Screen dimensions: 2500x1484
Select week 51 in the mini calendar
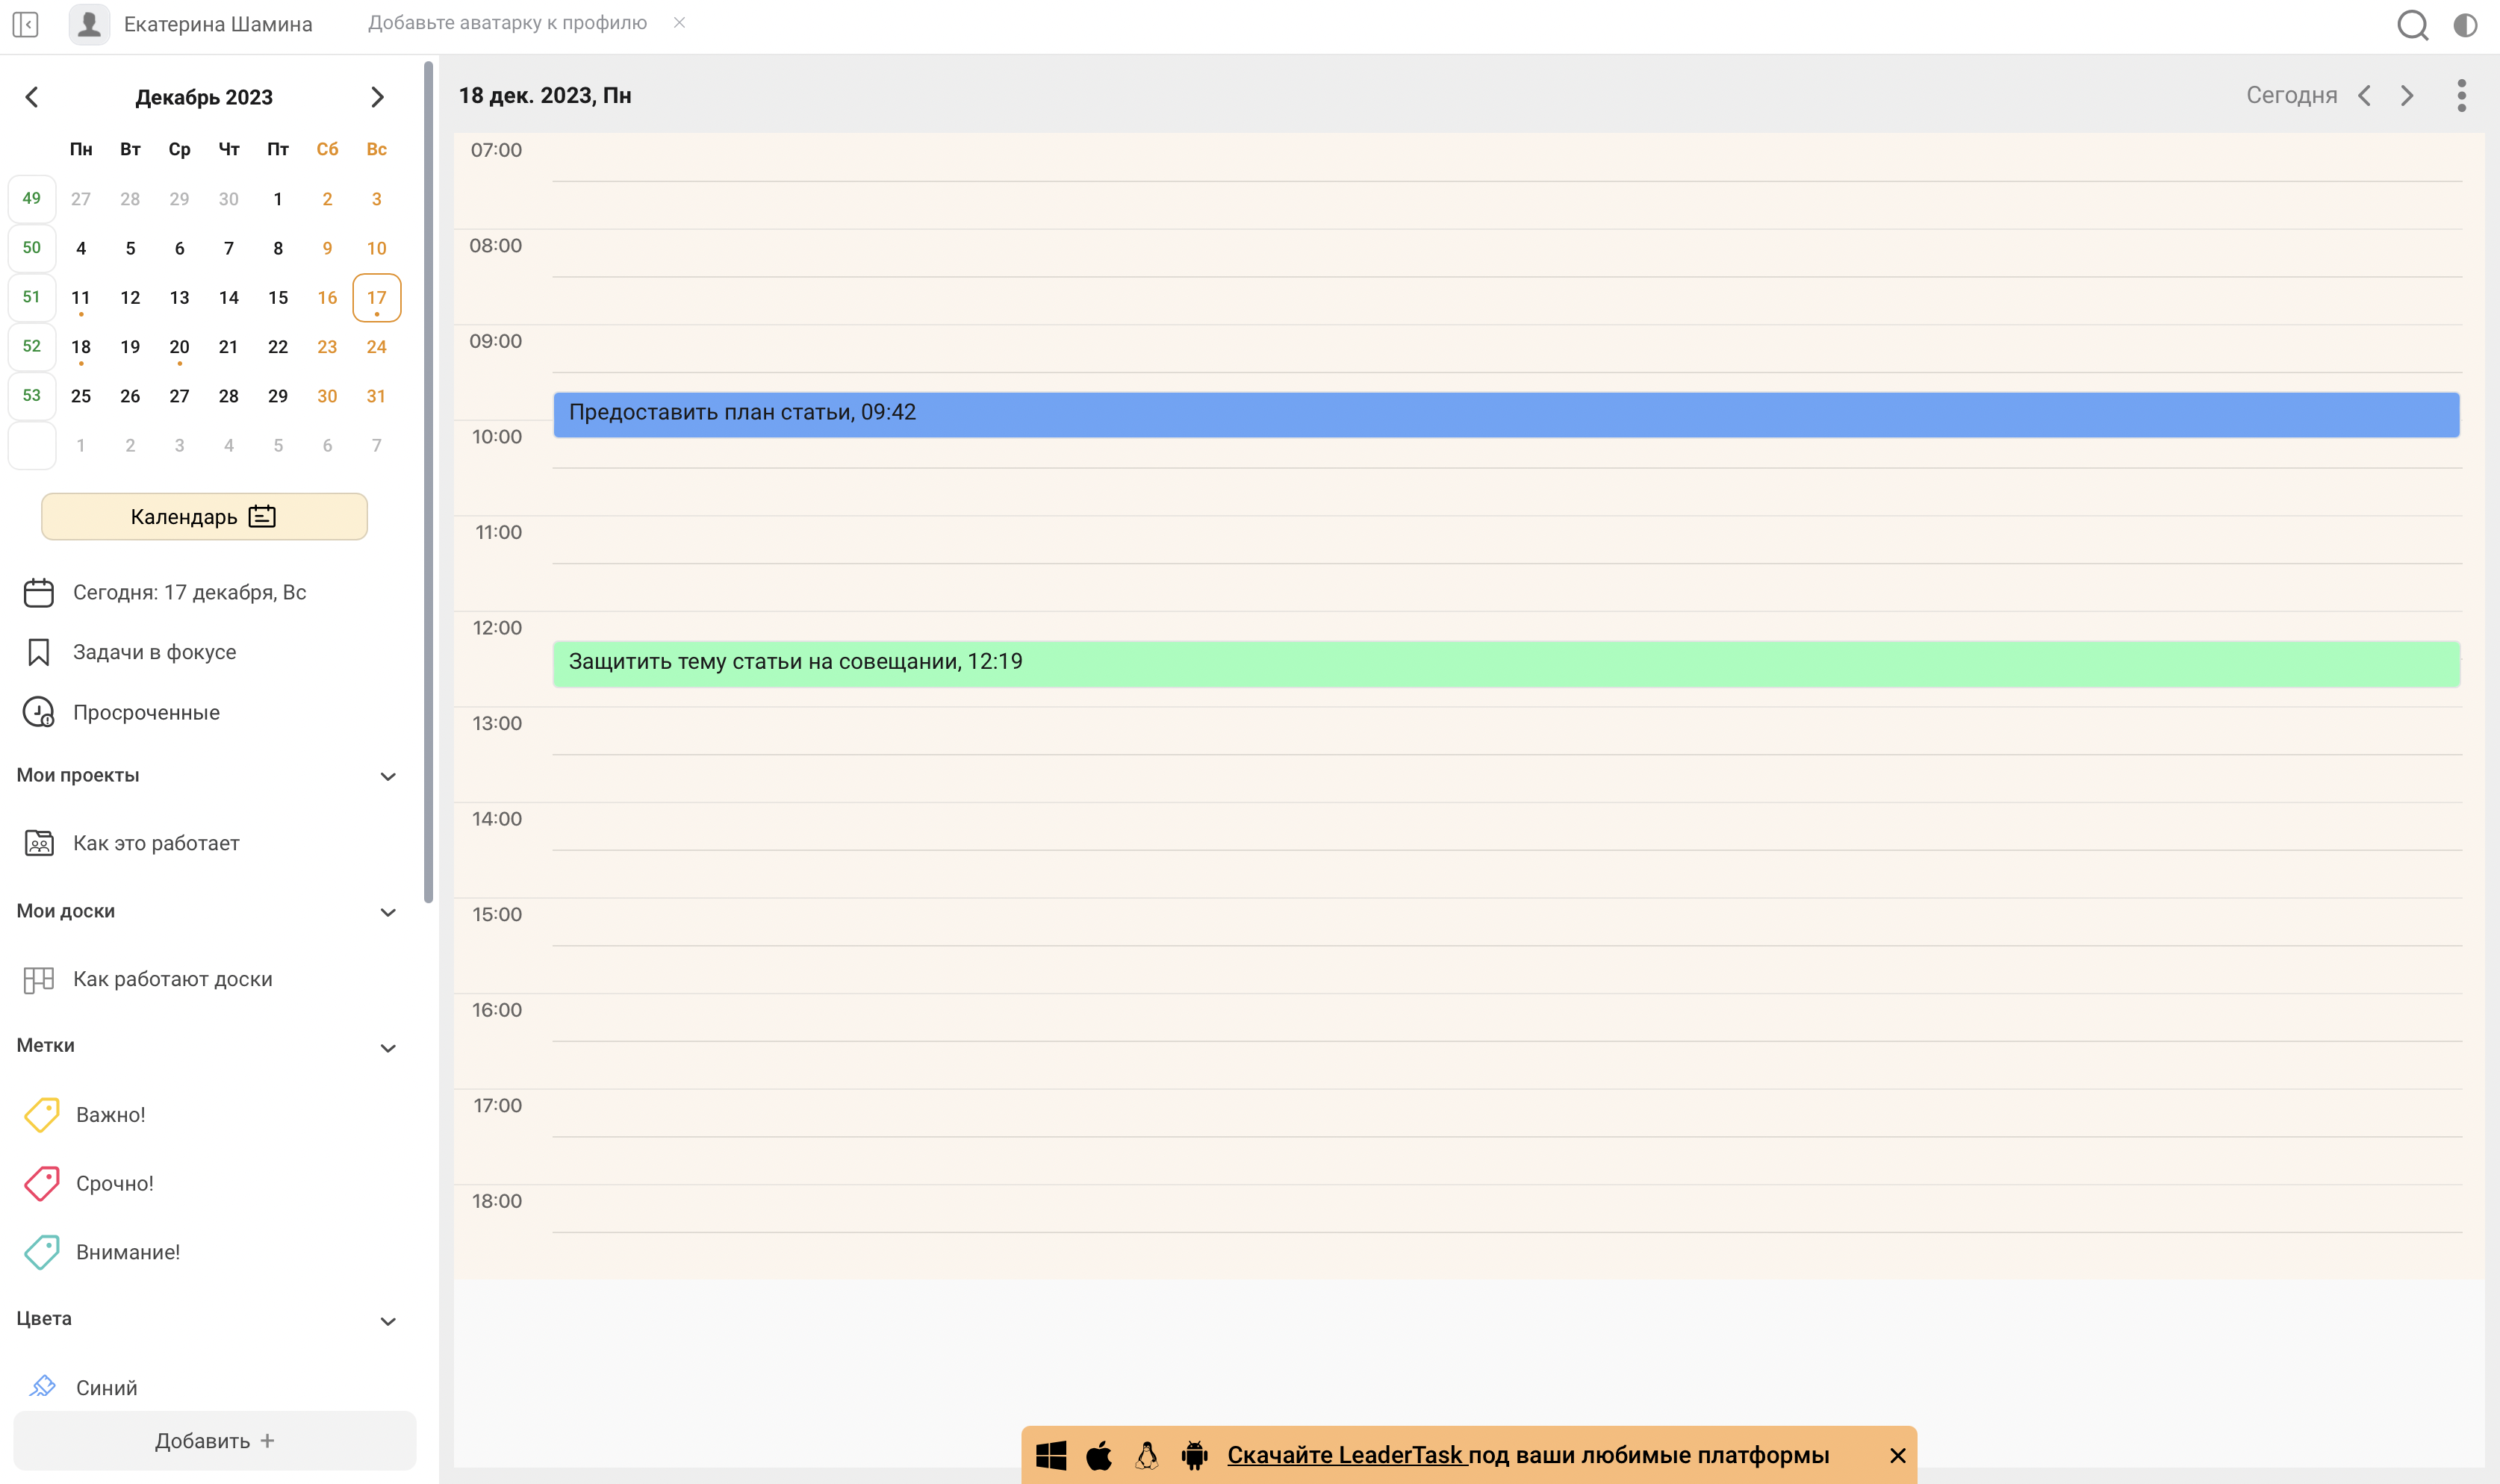[x=32, y=297]
